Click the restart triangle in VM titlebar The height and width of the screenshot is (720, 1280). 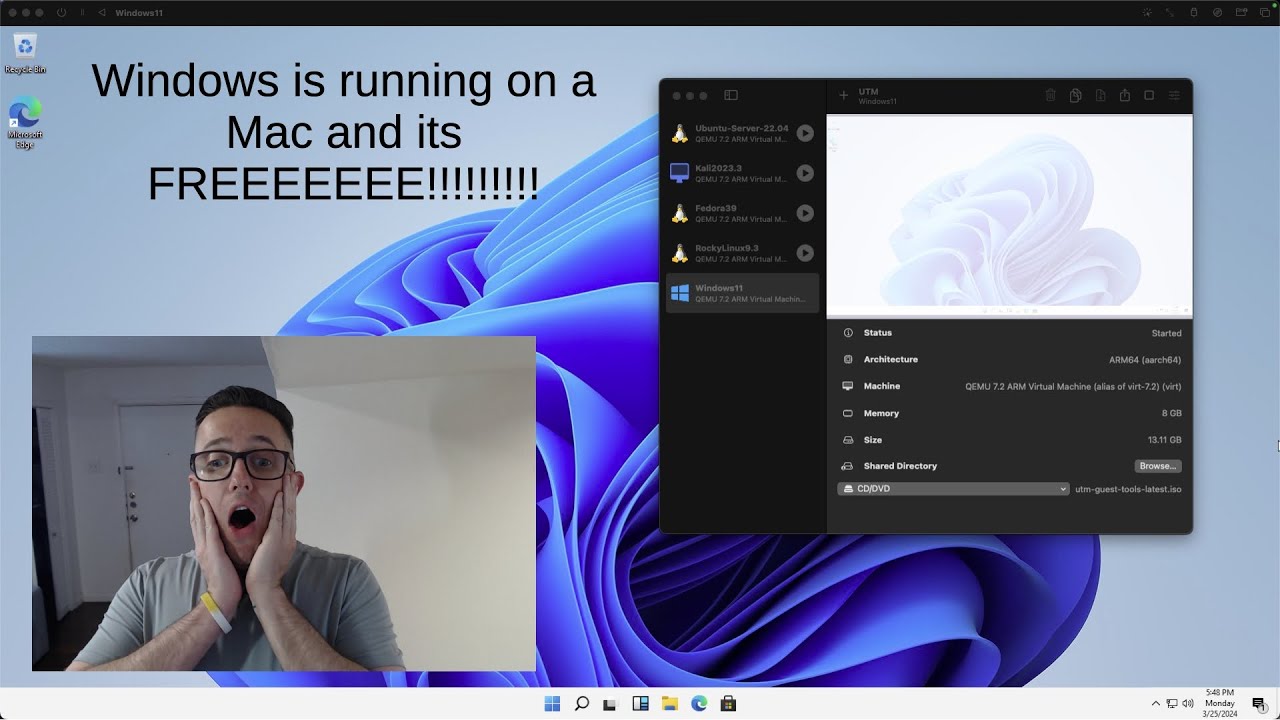[102, 13]
